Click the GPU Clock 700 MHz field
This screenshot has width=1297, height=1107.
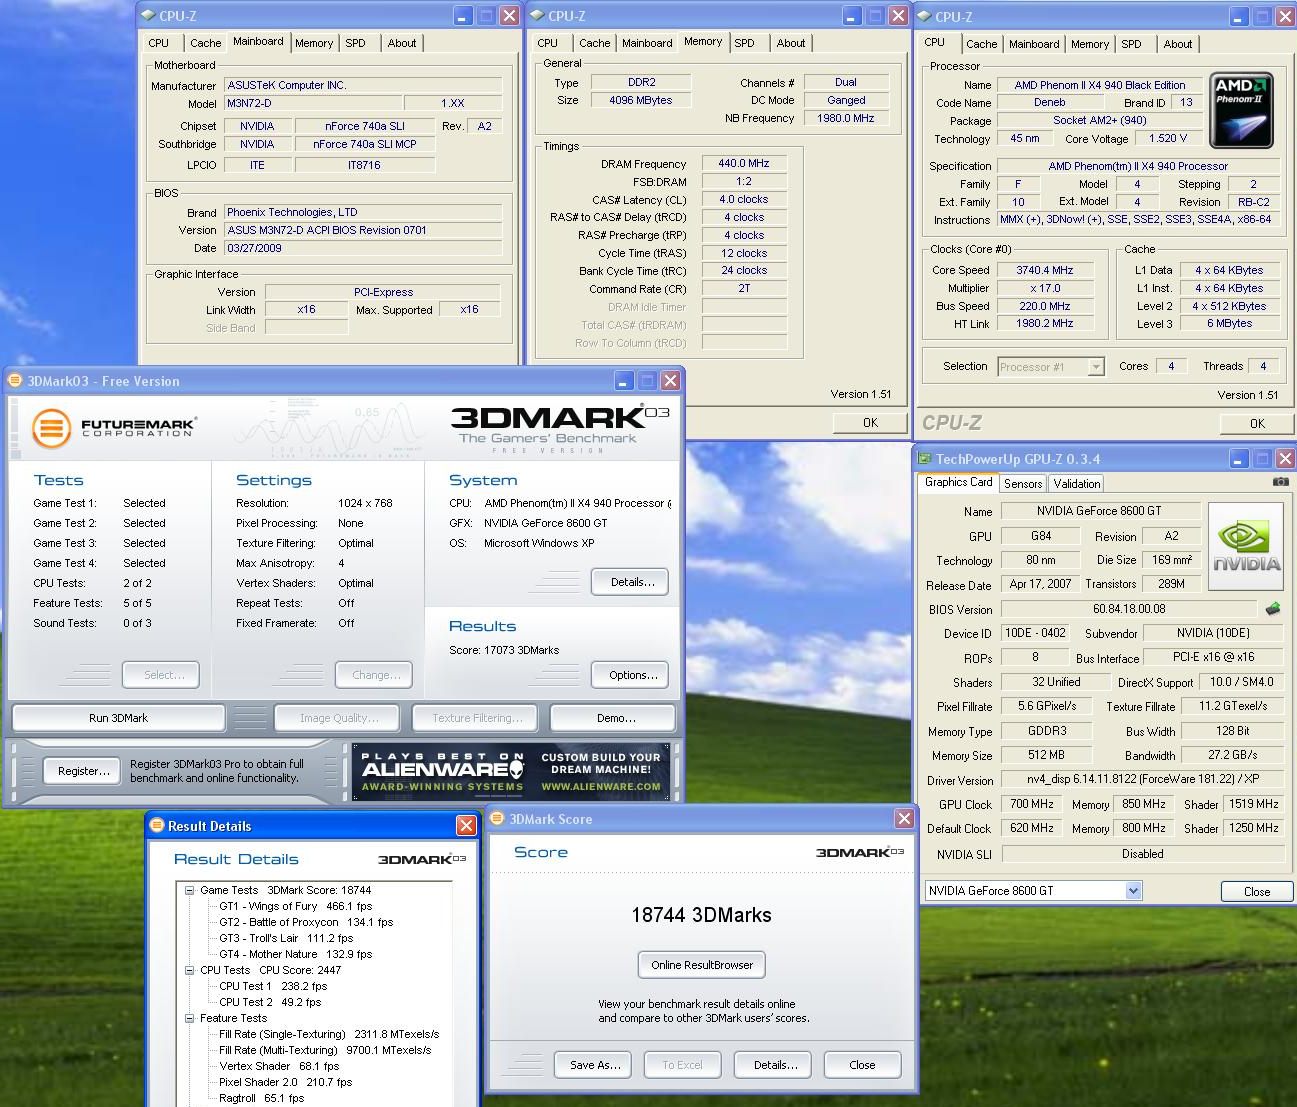(1032, 804)
